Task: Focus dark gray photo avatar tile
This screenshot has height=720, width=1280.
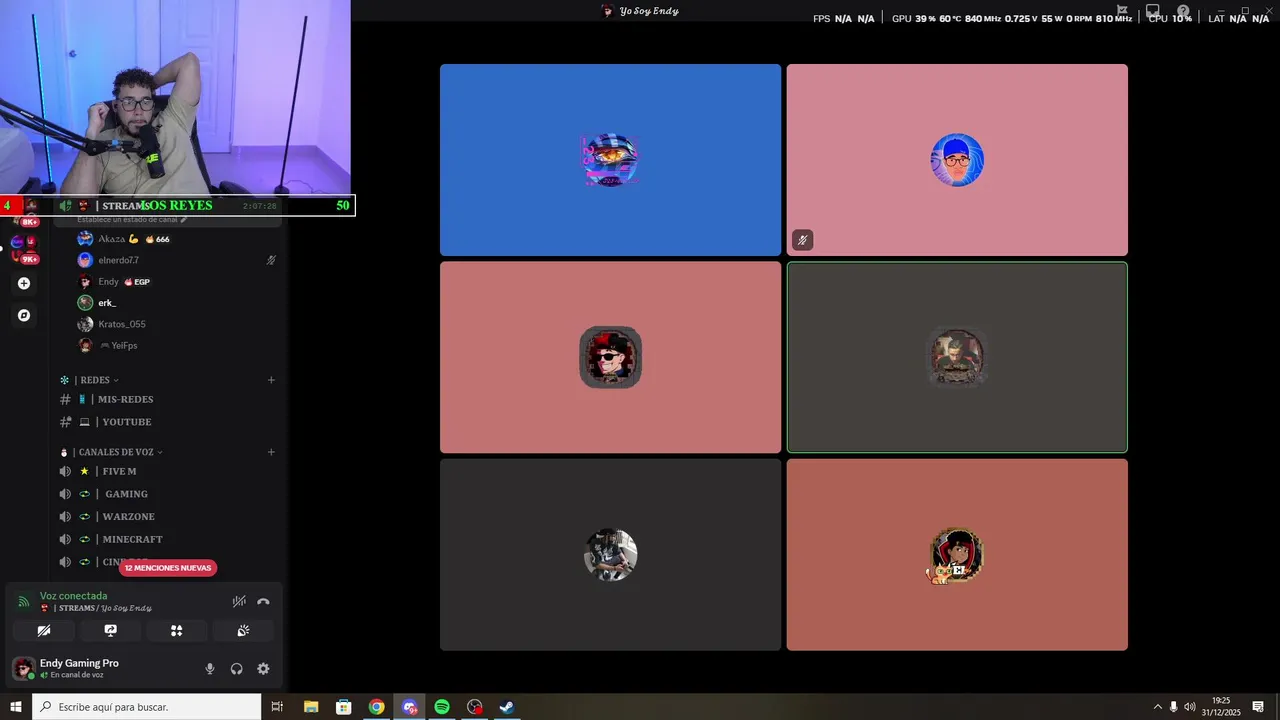Action: pos(610,554)
